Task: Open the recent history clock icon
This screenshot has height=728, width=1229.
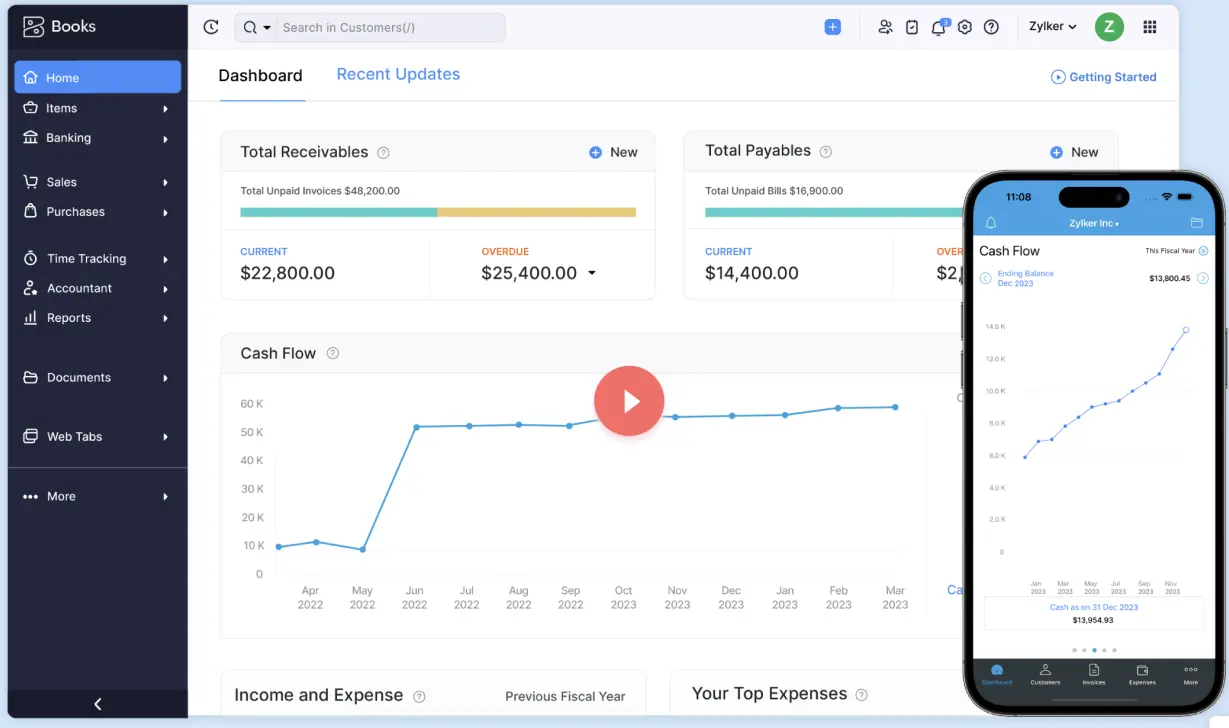Action: [x=211, y=27]
